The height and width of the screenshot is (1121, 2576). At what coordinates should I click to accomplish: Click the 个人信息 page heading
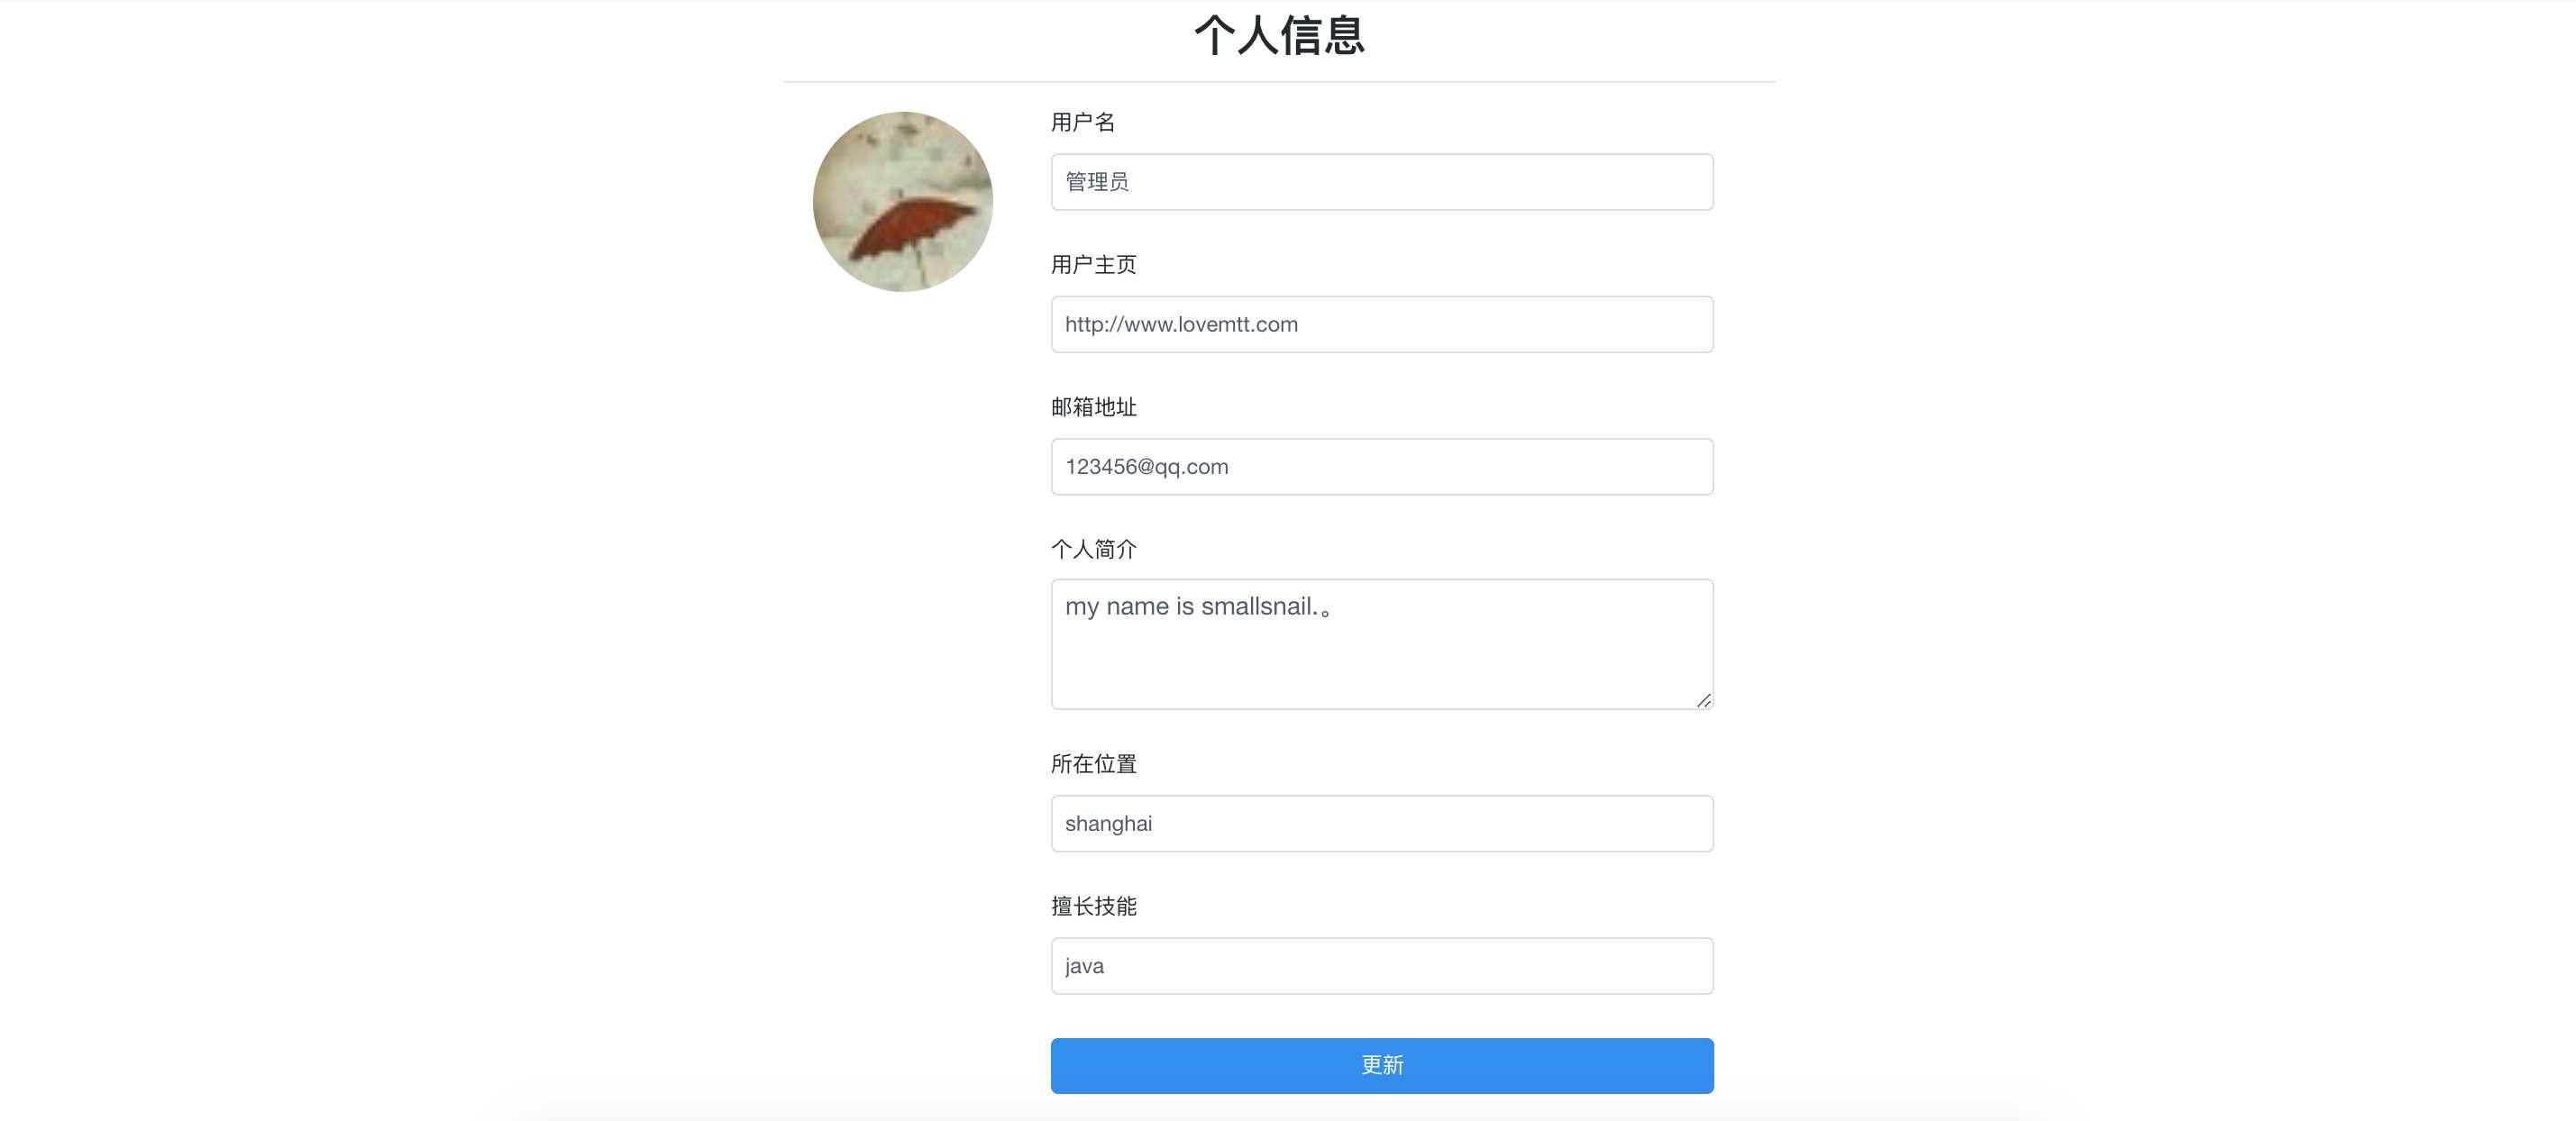pos(1279,35)
